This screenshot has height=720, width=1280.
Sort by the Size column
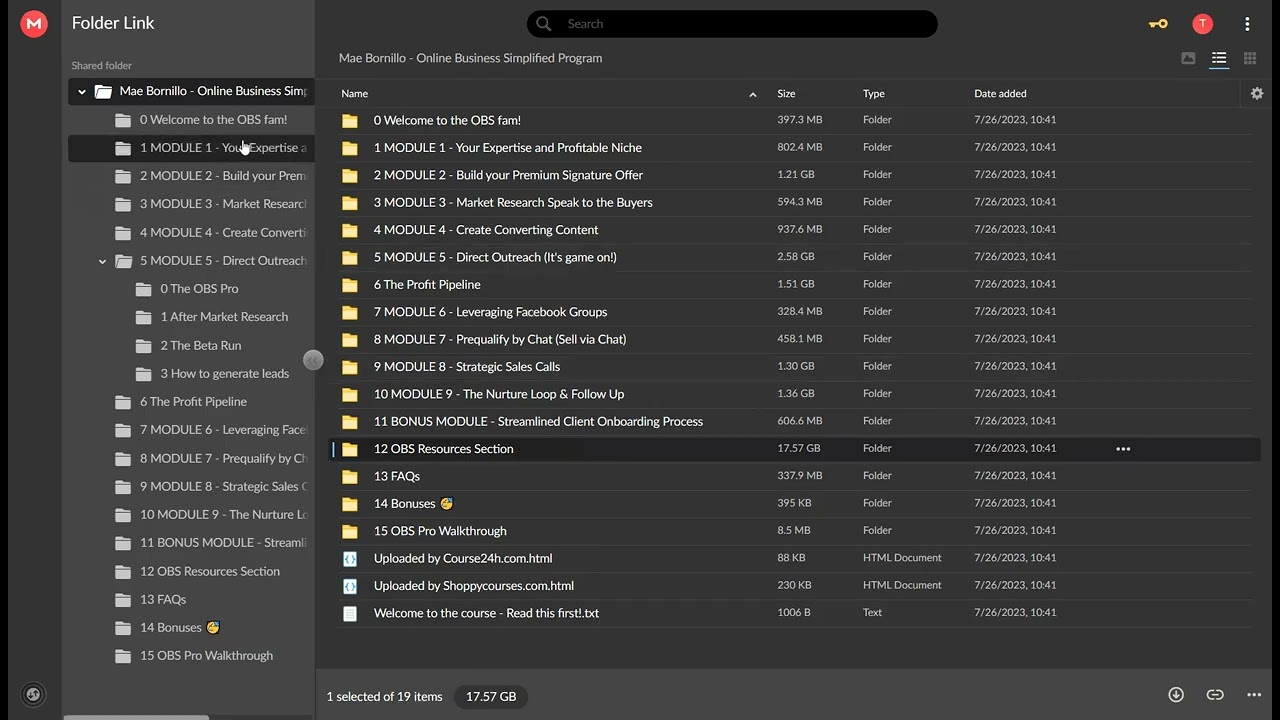(786, 93)
